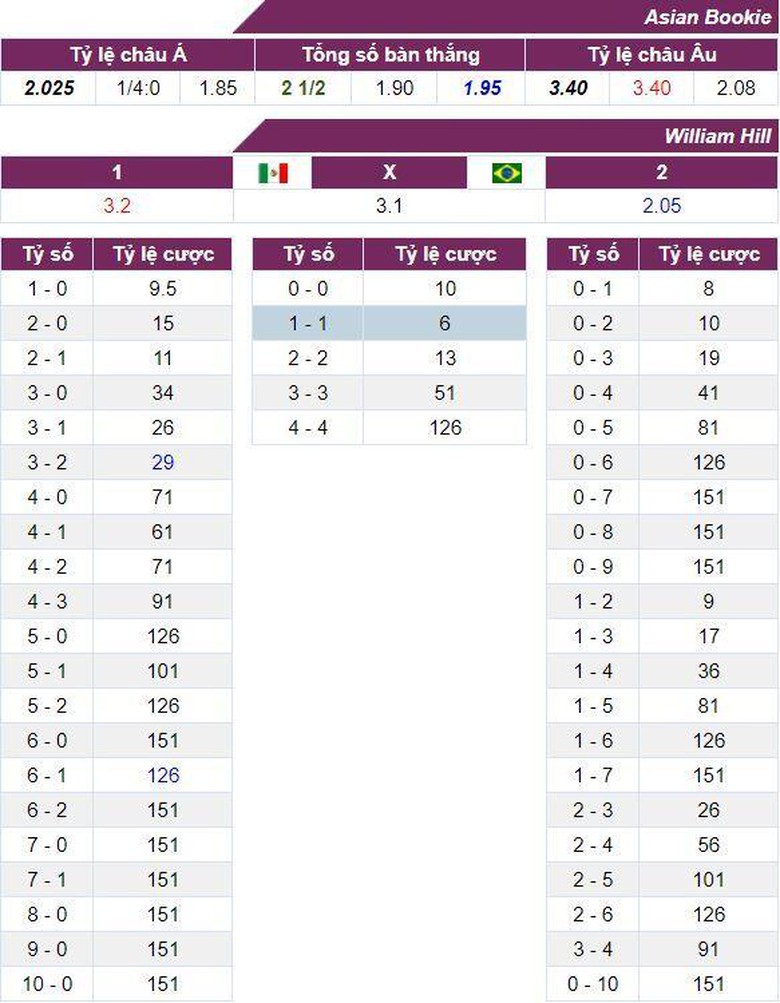
Task: Click the red 3.40 European draw odds
Action: click(x=651, y=88)
